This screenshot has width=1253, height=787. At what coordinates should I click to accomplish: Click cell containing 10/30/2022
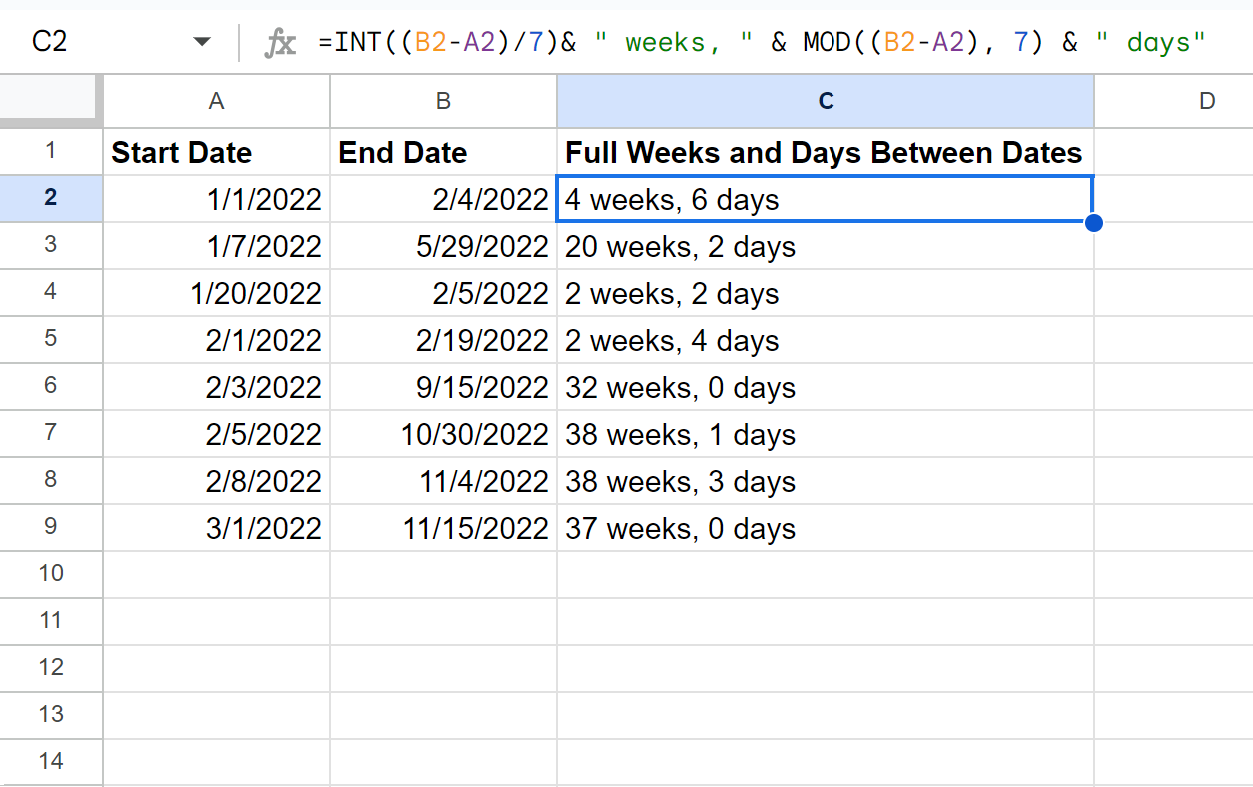(x=443, y=434)
